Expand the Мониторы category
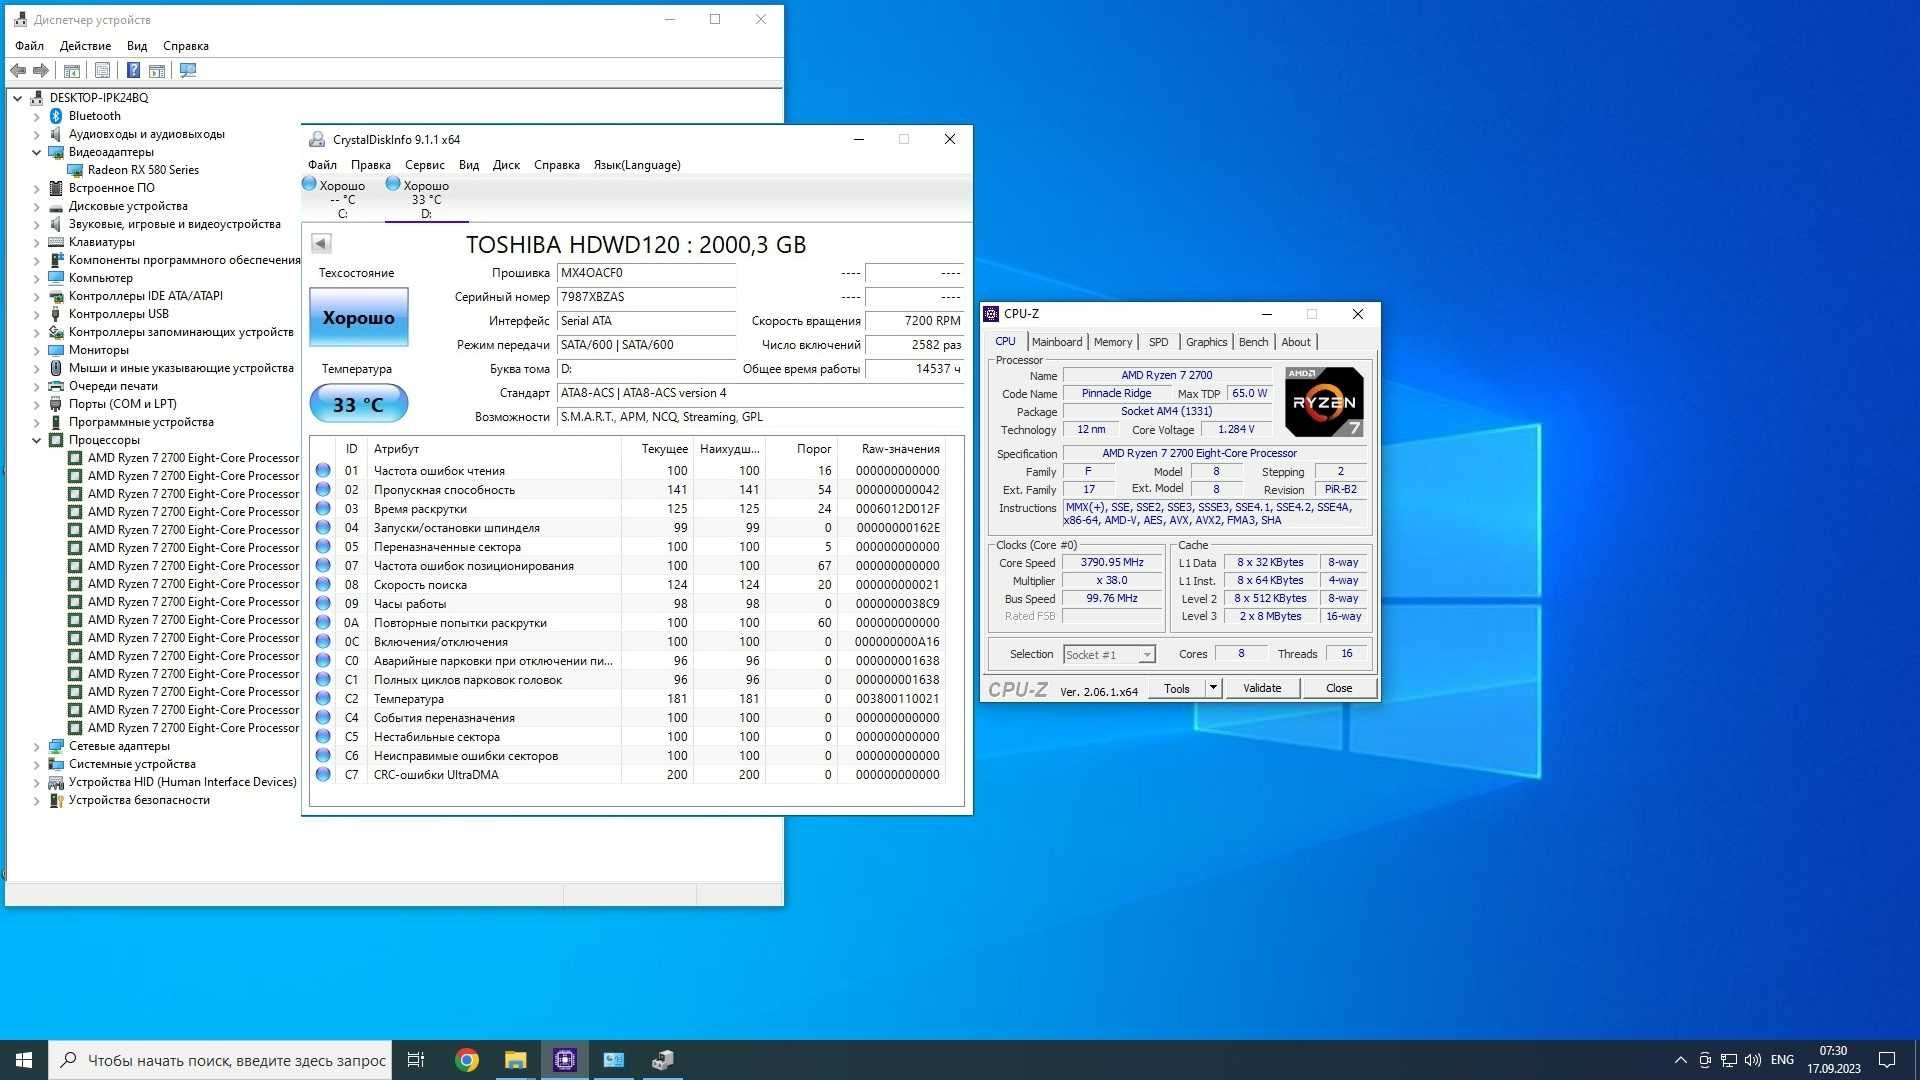This screenshot has width=1920, height=1080. [x=37, y=350]
